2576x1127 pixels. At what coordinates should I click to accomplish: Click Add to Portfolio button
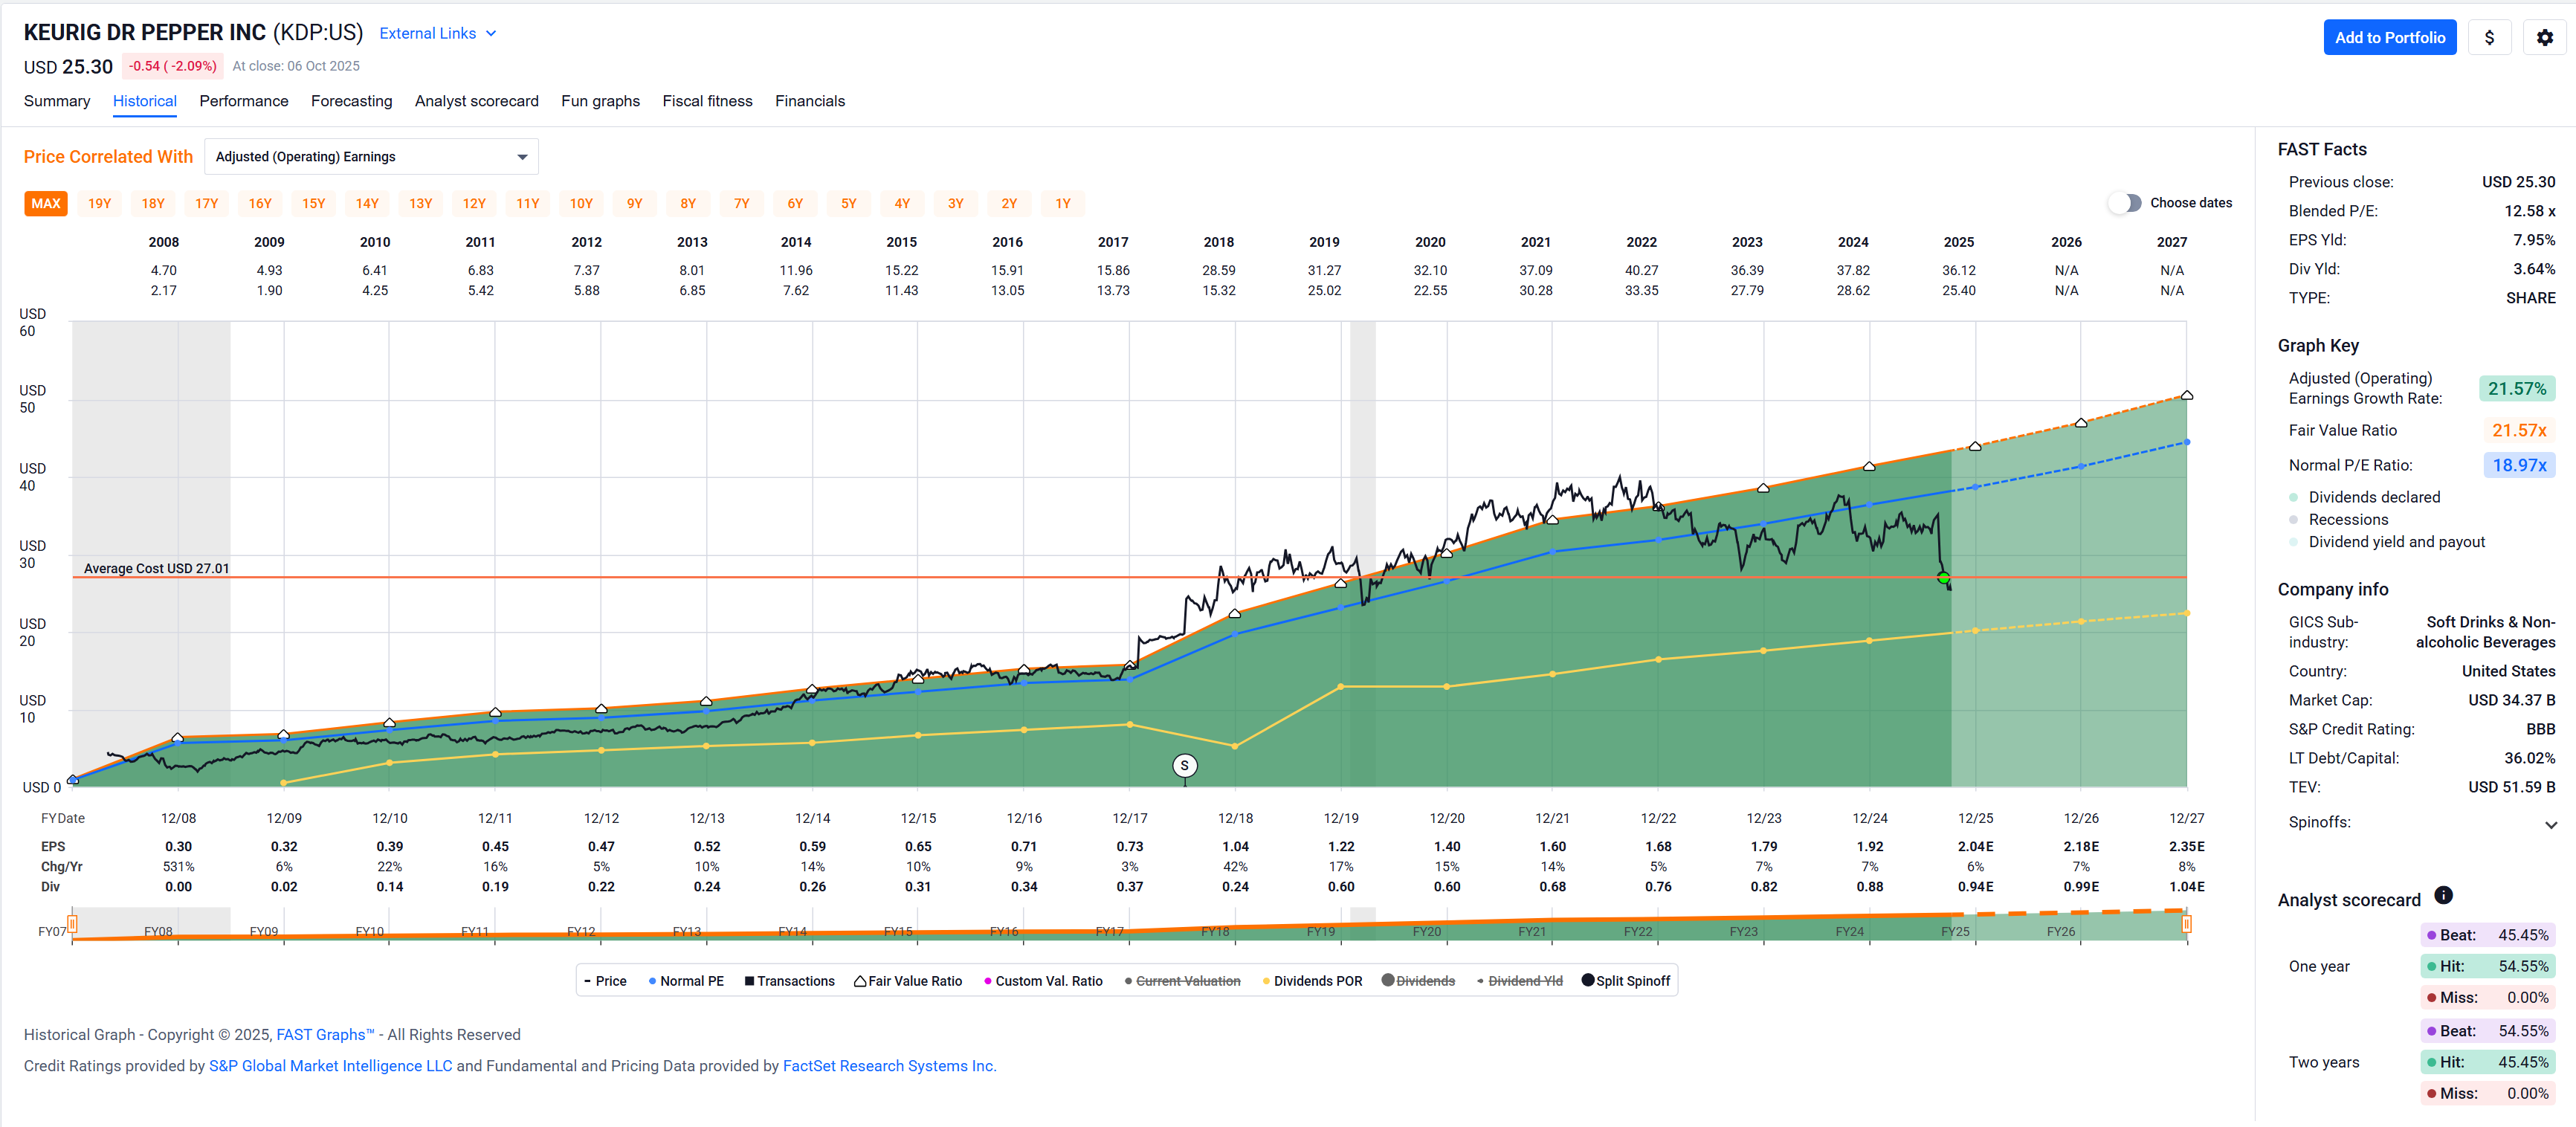pos(2389,38)
